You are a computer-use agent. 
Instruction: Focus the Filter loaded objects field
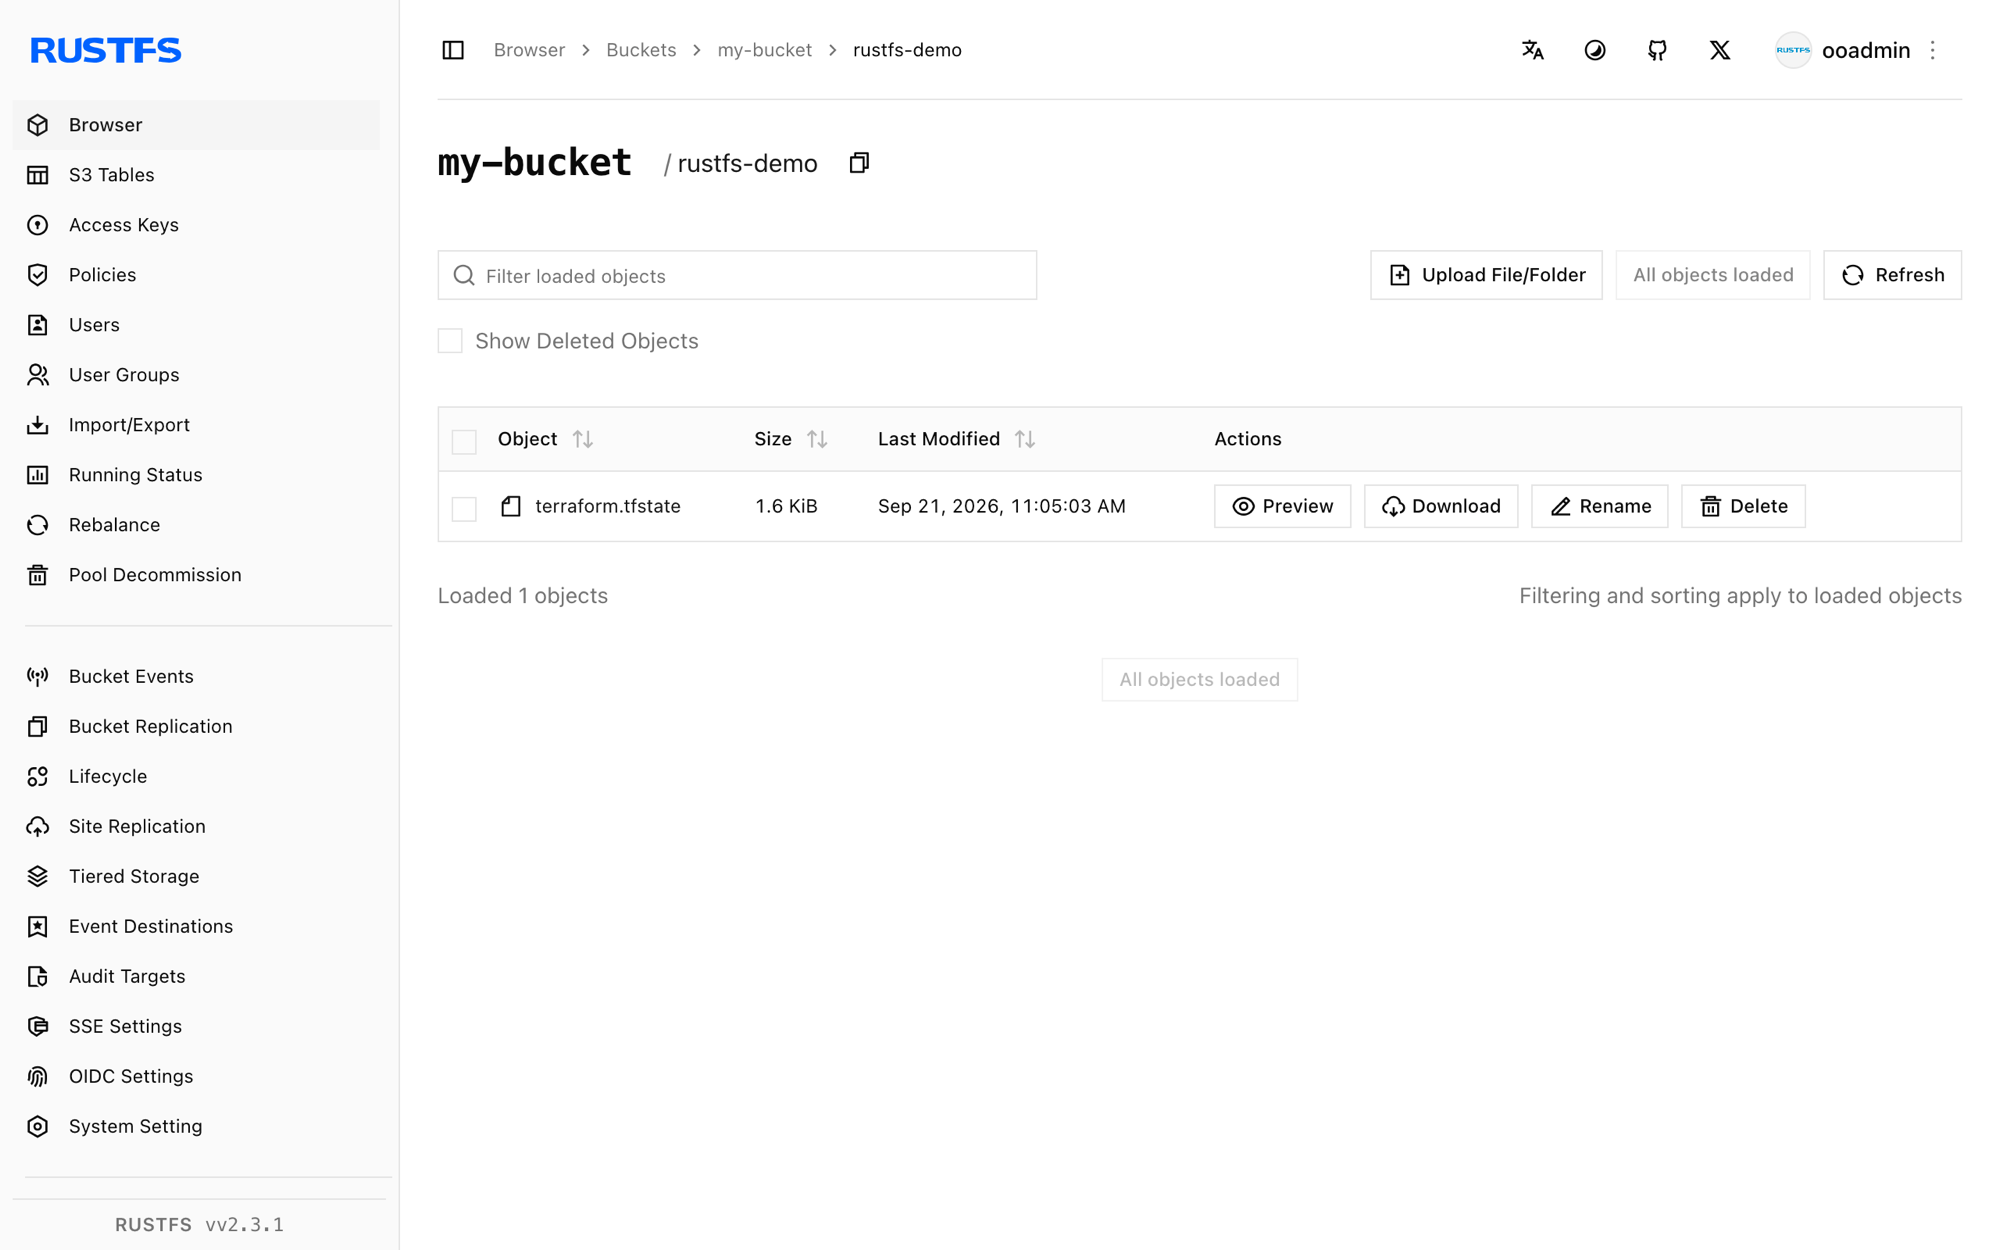point(737,275)
